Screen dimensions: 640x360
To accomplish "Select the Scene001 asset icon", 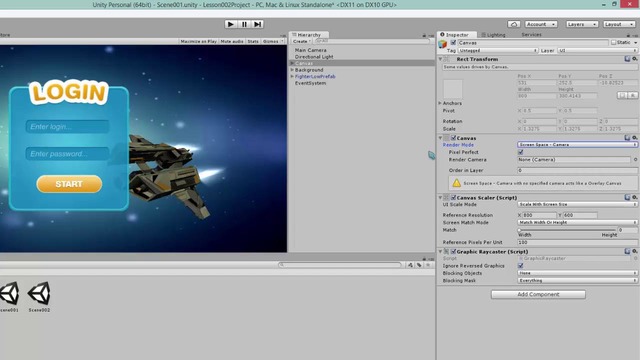I will [9, 293].
